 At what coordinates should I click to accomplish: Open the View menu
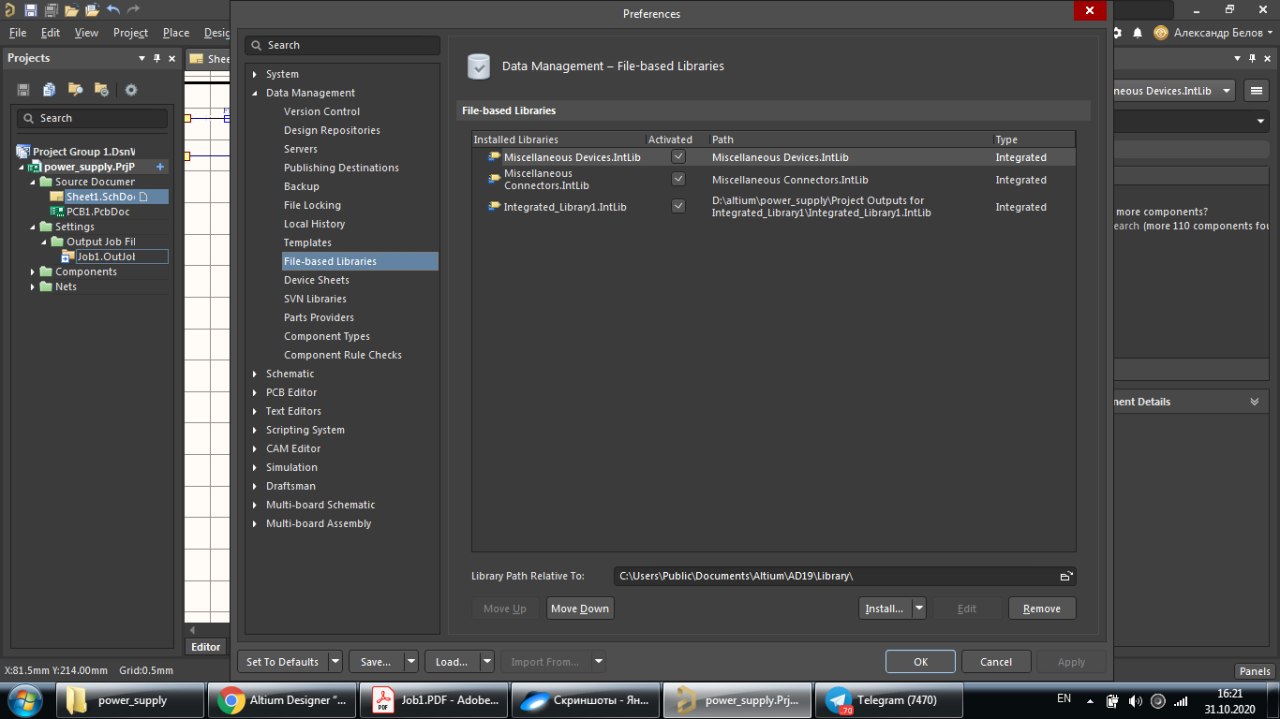coord(87,33)
